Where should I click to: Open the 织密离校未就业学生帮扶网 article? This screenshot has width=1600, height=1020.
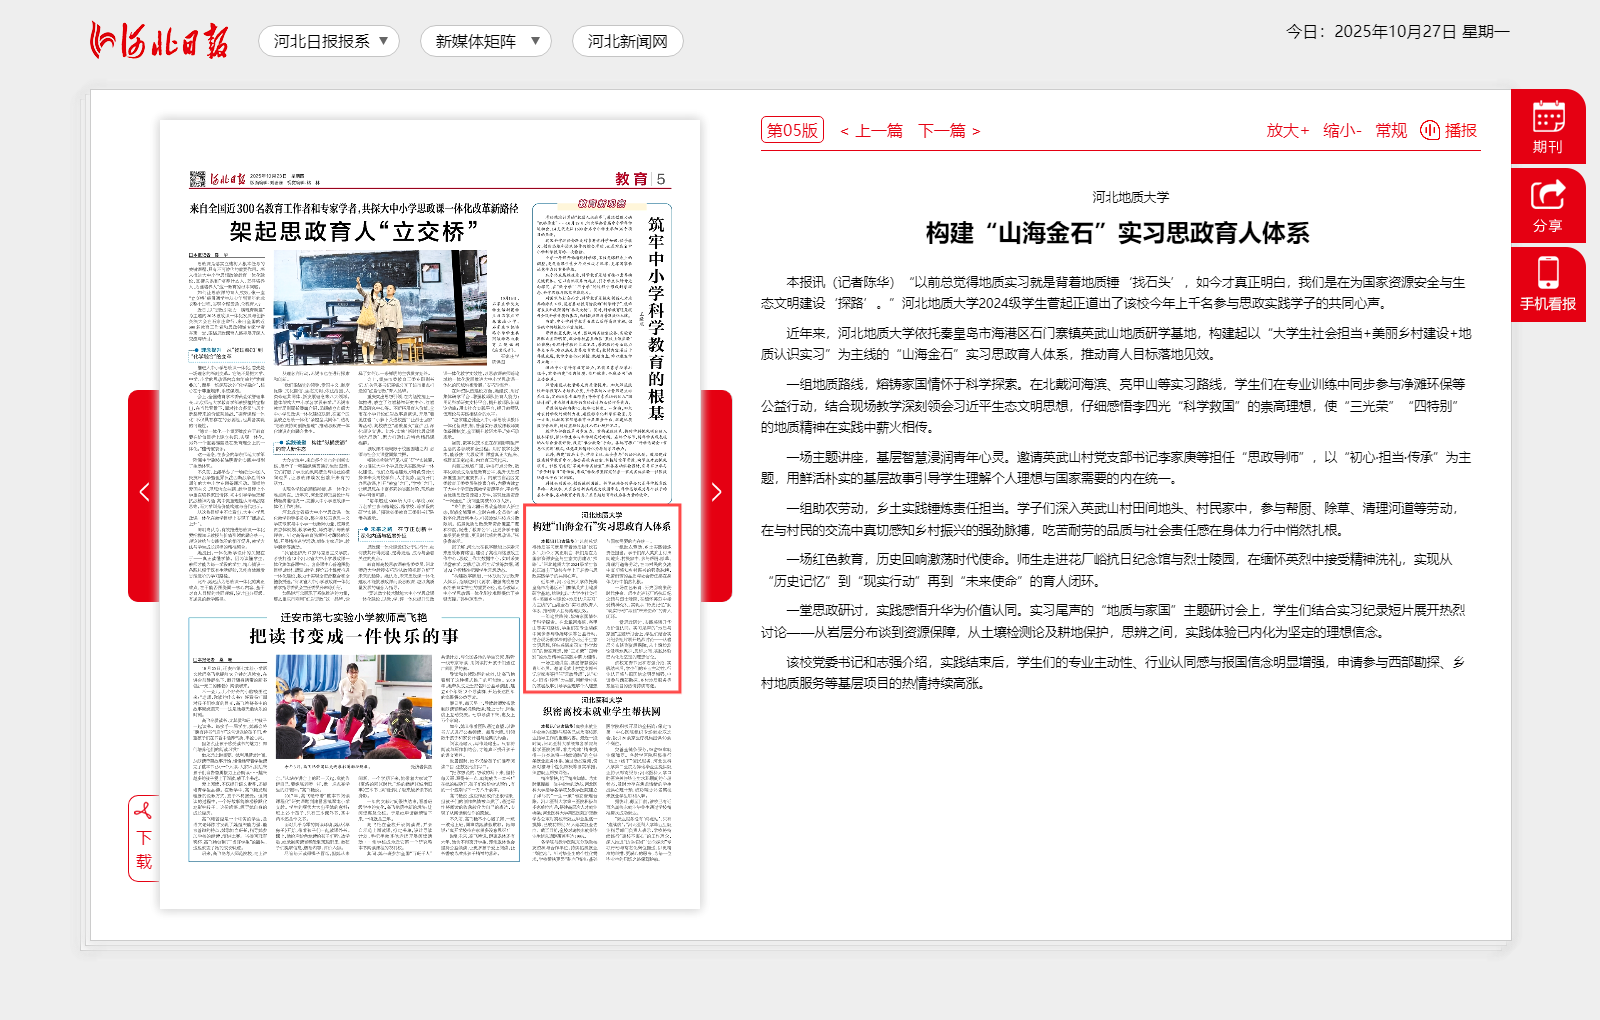(602, 711)
